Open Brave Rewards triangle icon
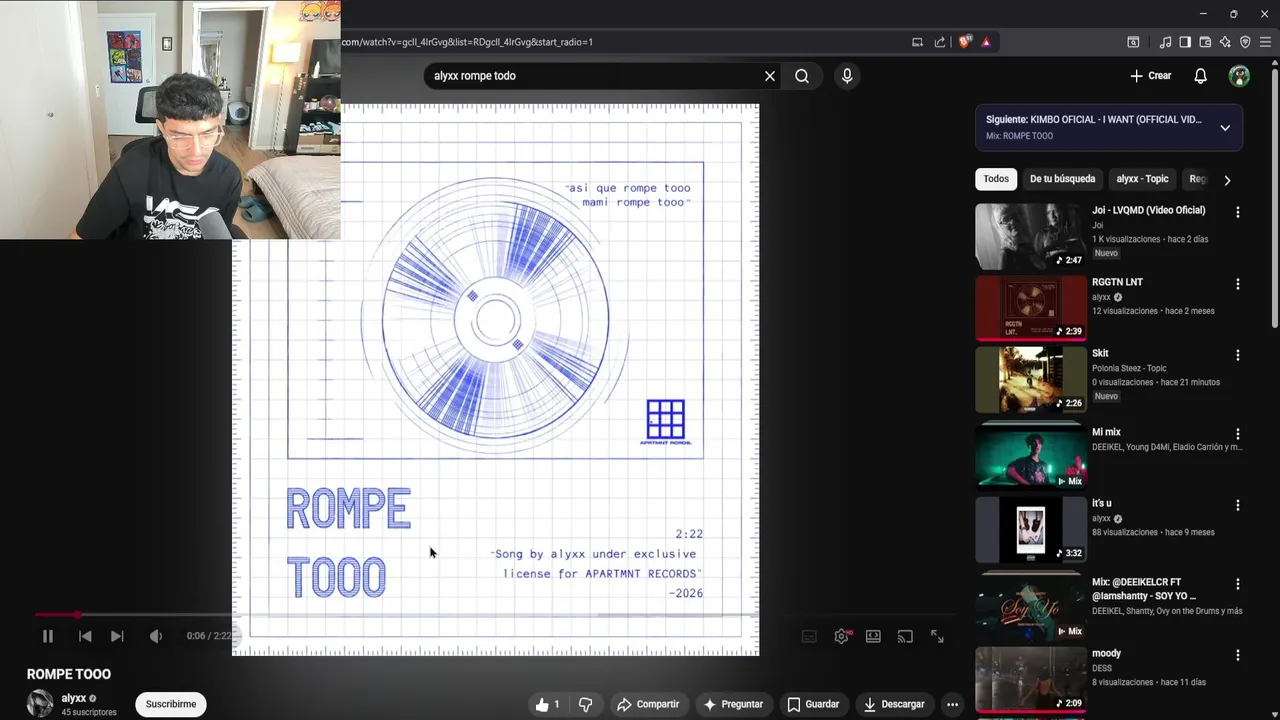This screenshot has width=1280, height=720. pos(986,42)
